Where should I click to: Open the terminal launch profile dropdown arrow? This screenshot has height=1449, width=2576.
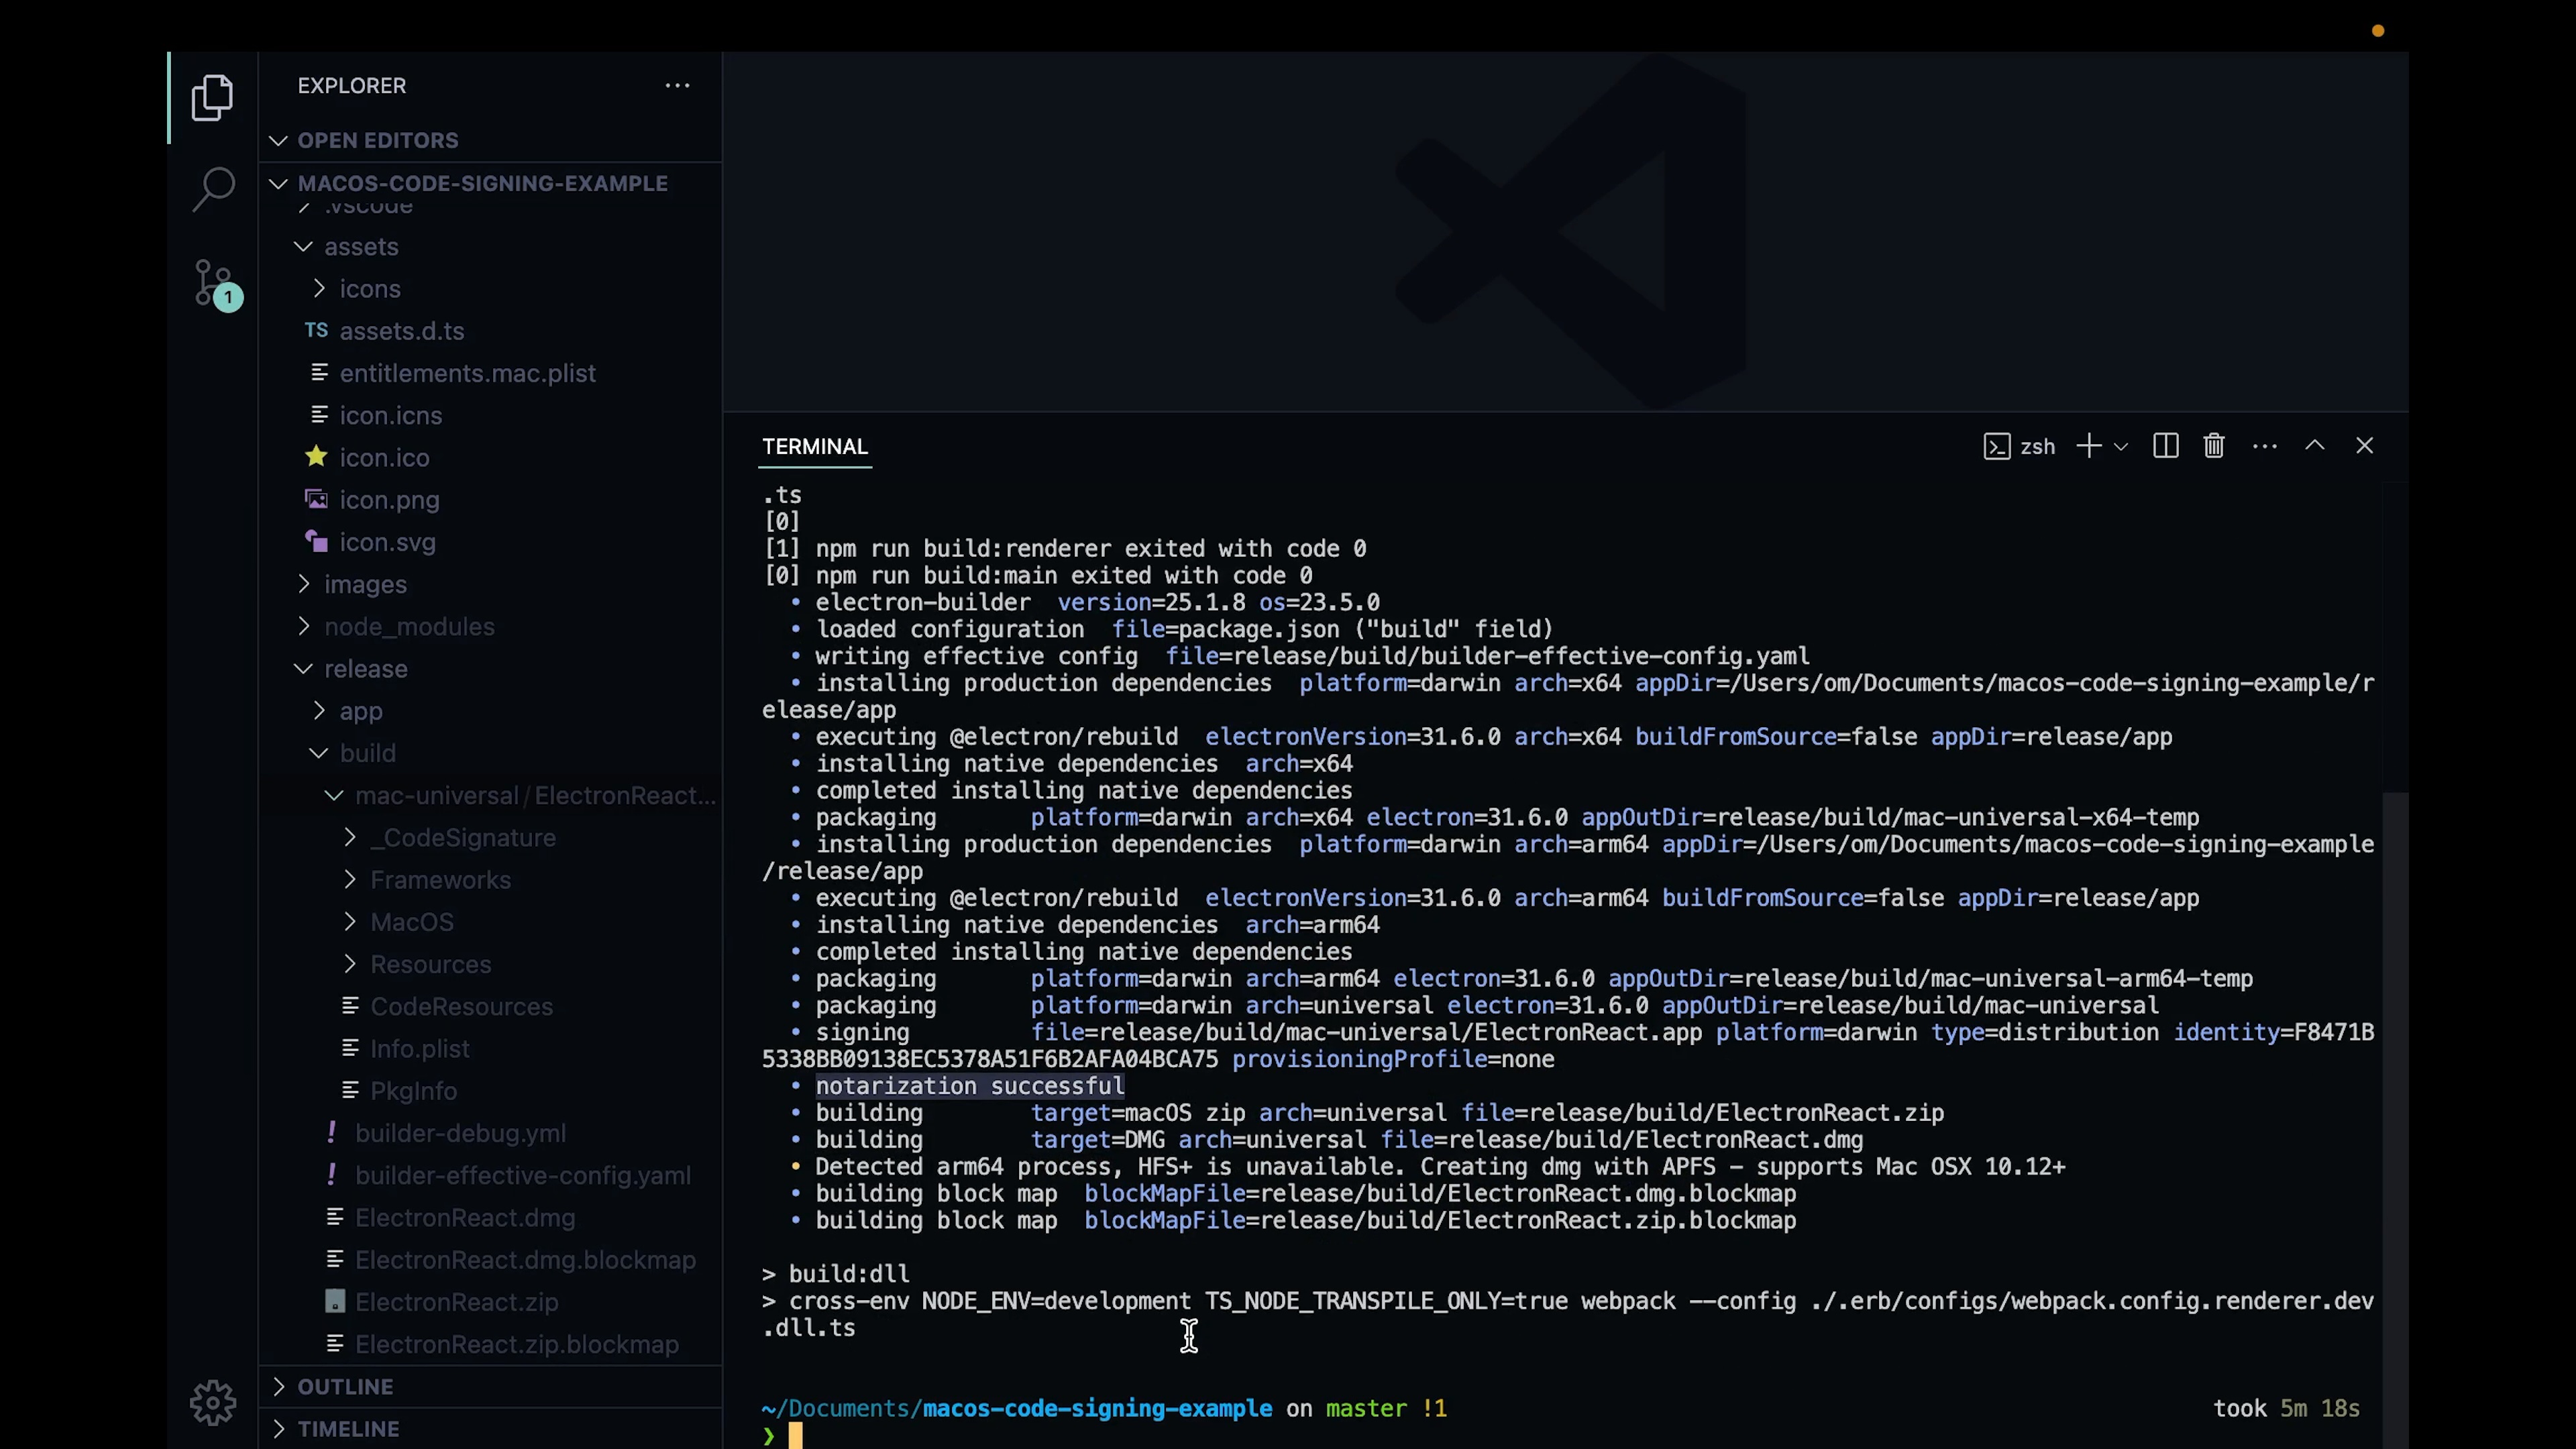click(2121, 447)
